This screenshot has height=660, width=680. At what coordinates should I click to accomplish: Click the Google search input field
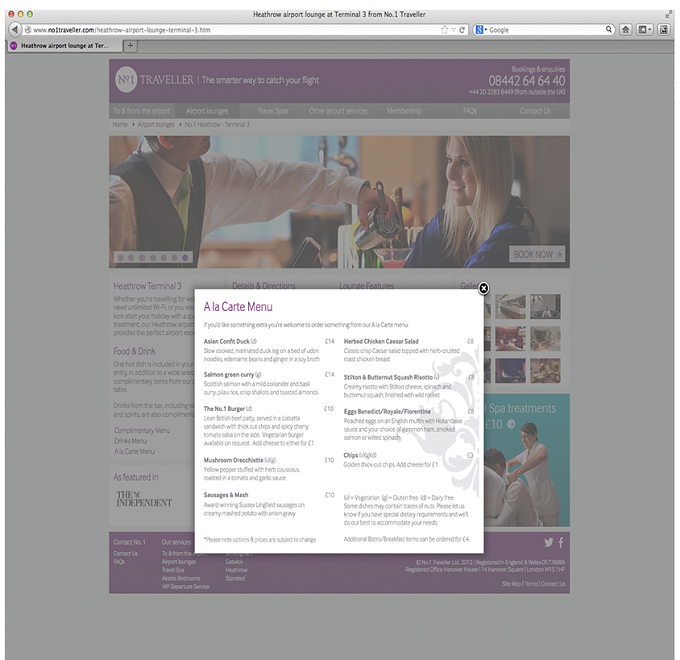546,30
